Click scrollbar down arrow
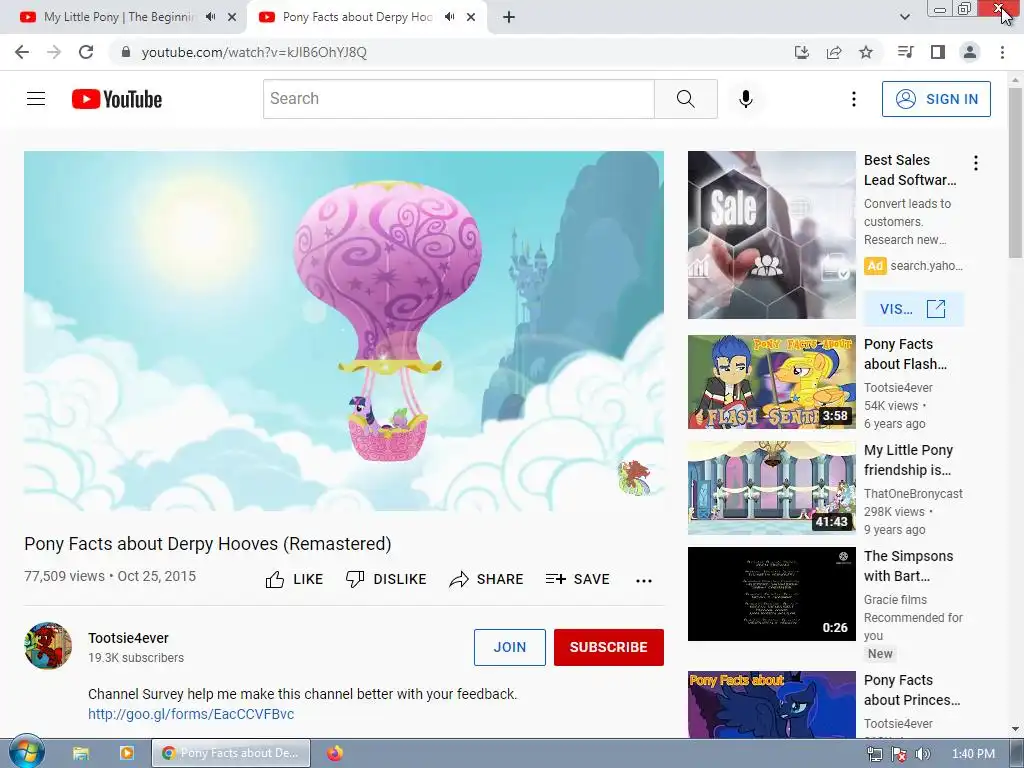Image resolution: width=1024 pixels, height=768 pixels. tap(1016, 729)
